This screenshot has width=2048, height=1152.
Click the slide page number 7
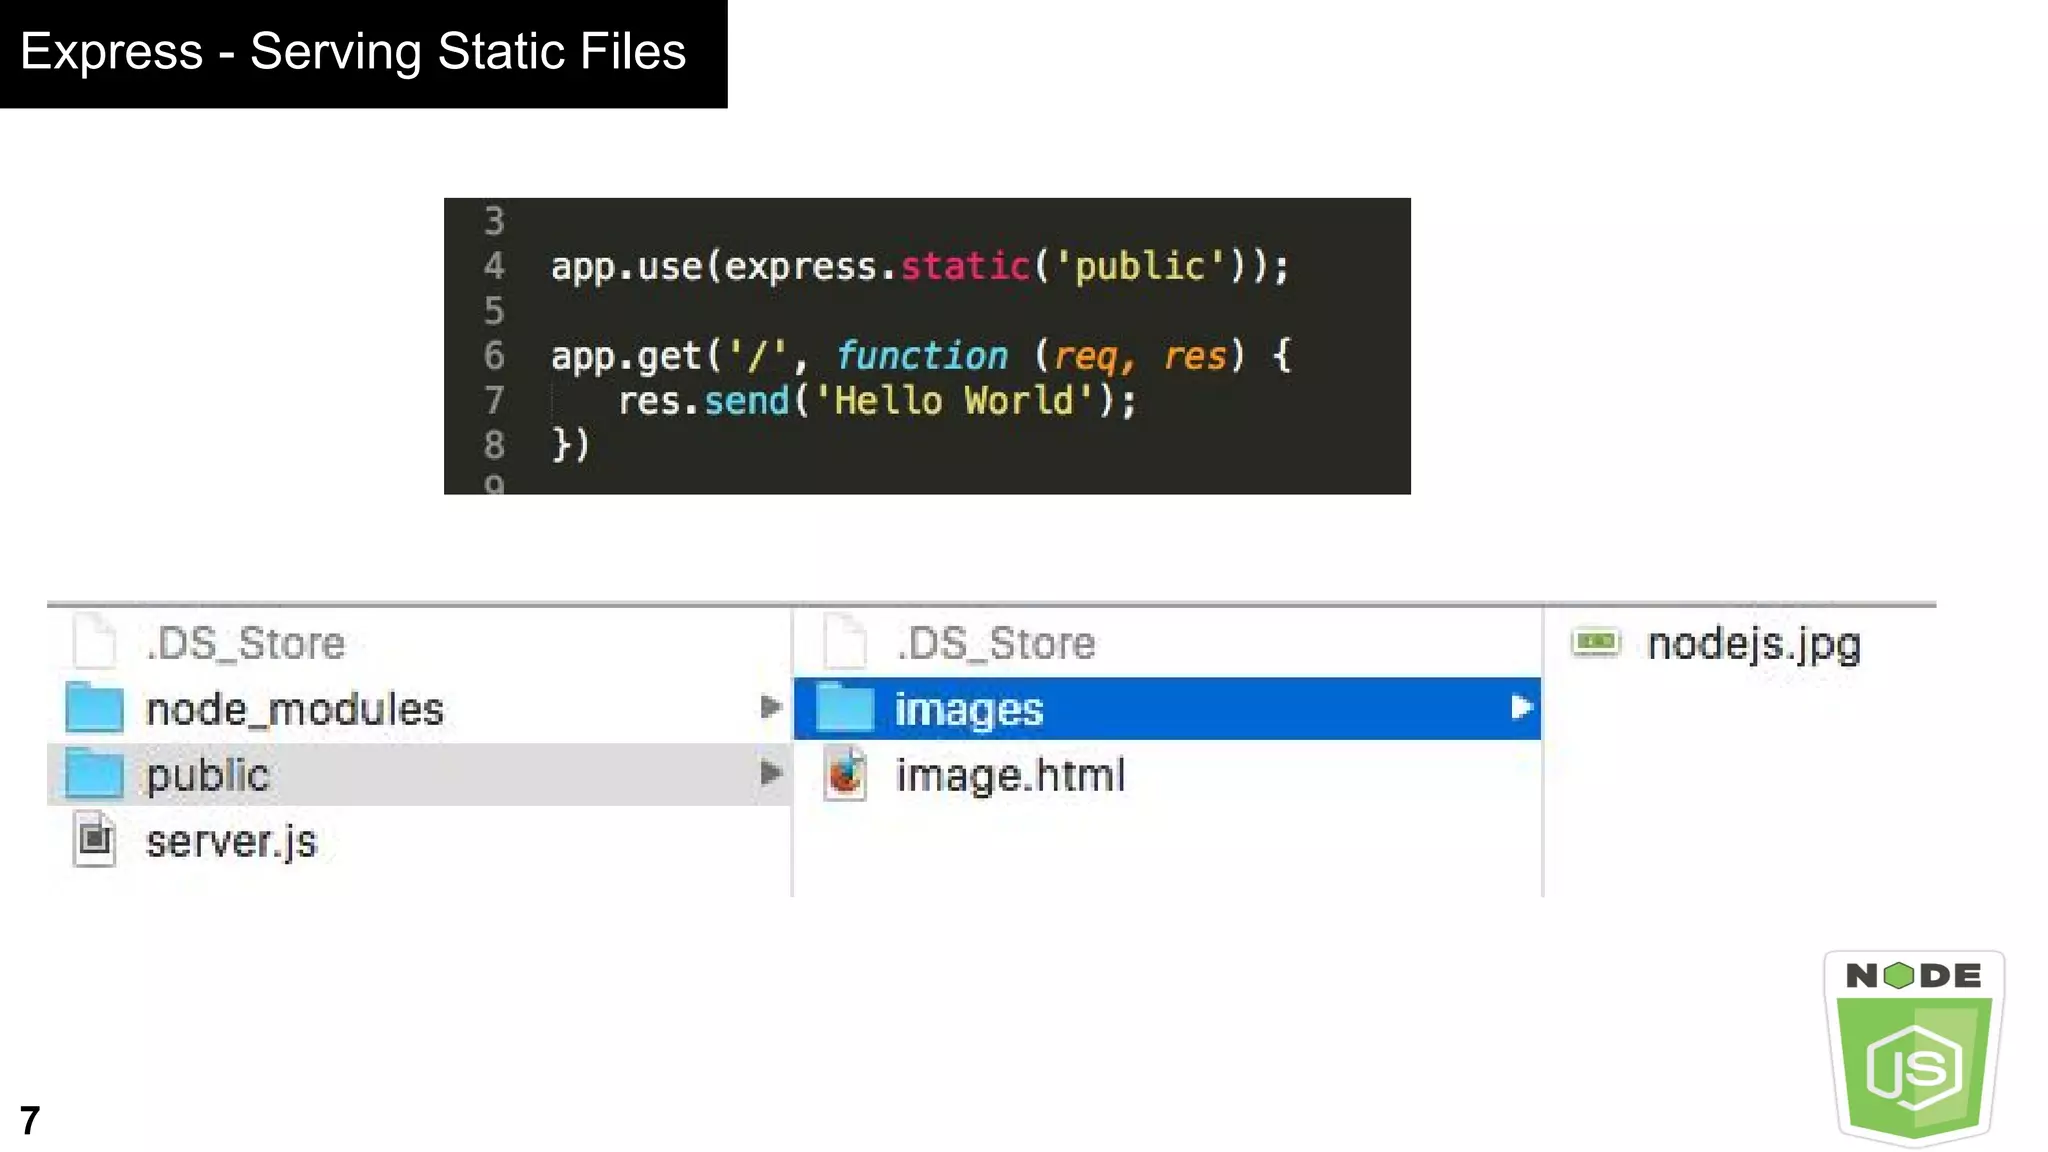coord(30,1120)
